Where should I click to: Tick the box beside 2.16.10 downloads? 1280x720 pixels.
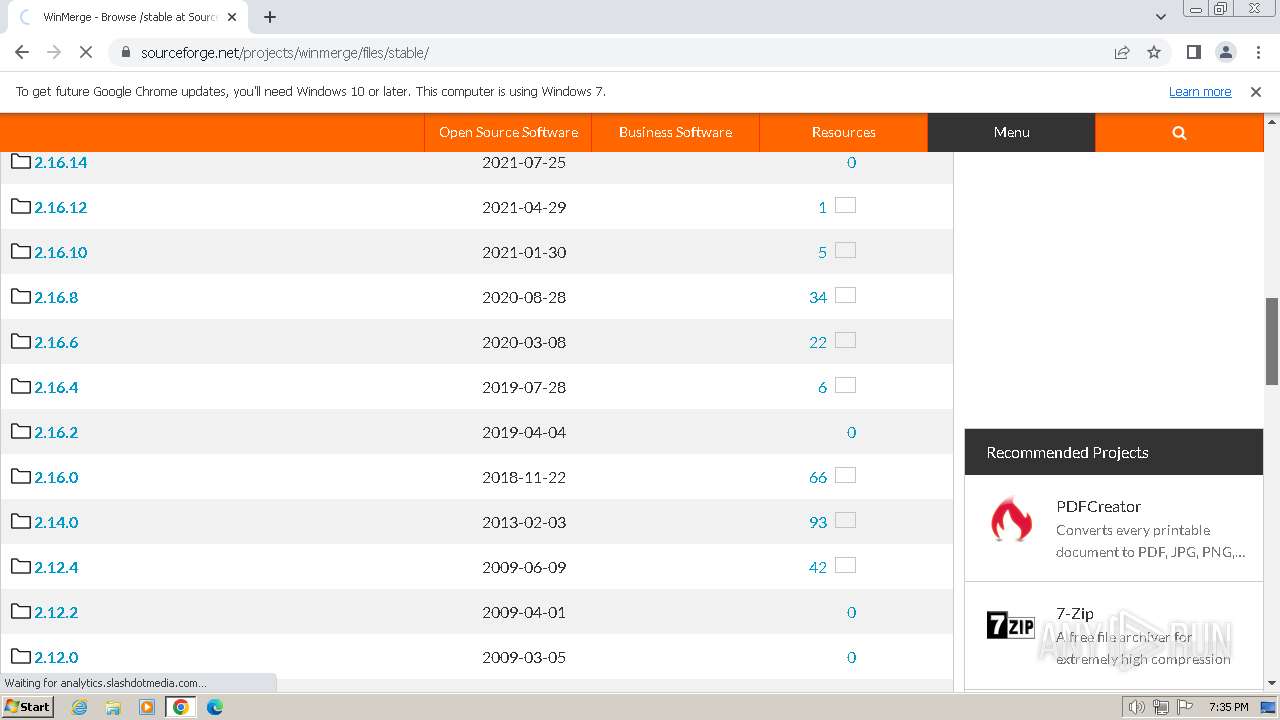click(845, 250)
